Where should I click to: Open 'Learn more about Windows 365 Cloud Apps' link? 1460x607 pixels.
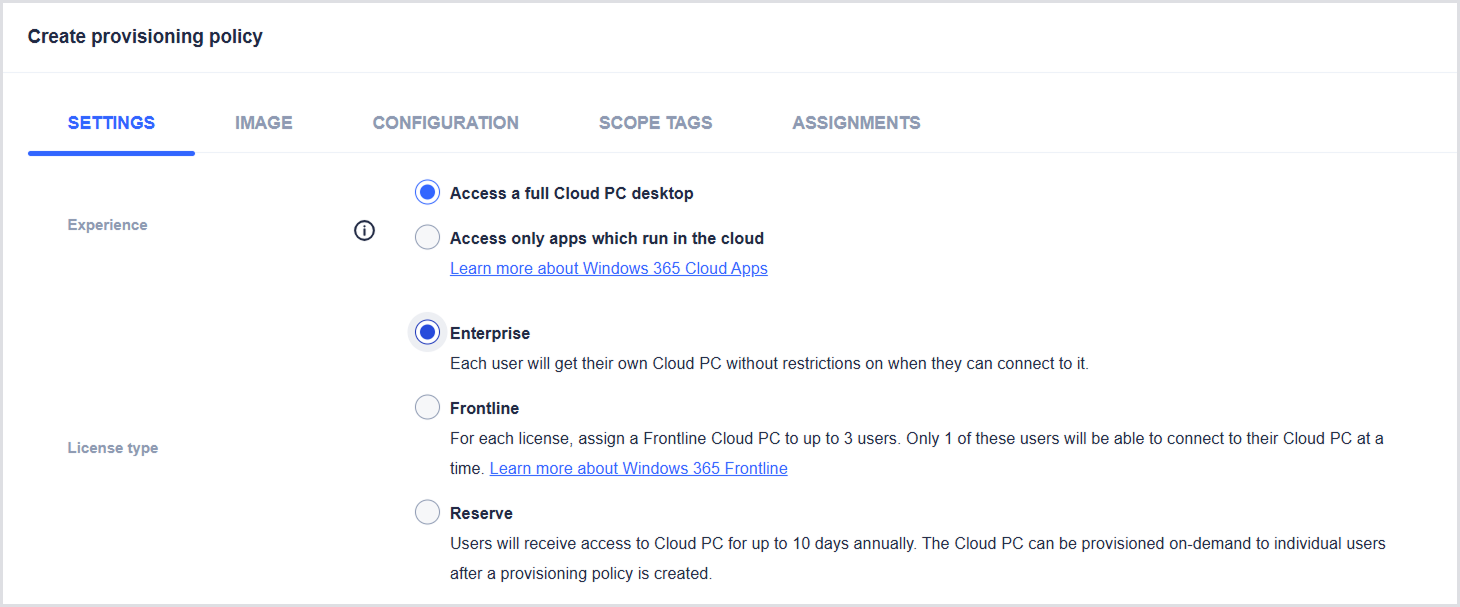point(608,268)
